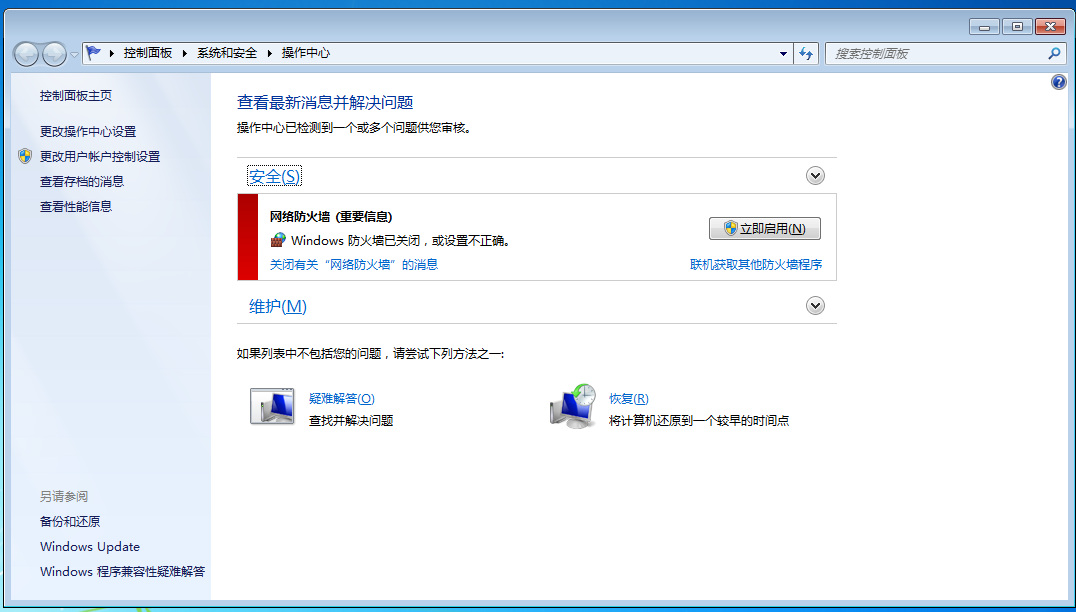The image size is (1076, 612).
Task: Open 控制面板主页 in the sidebar
Action: [x=75, y=95]
